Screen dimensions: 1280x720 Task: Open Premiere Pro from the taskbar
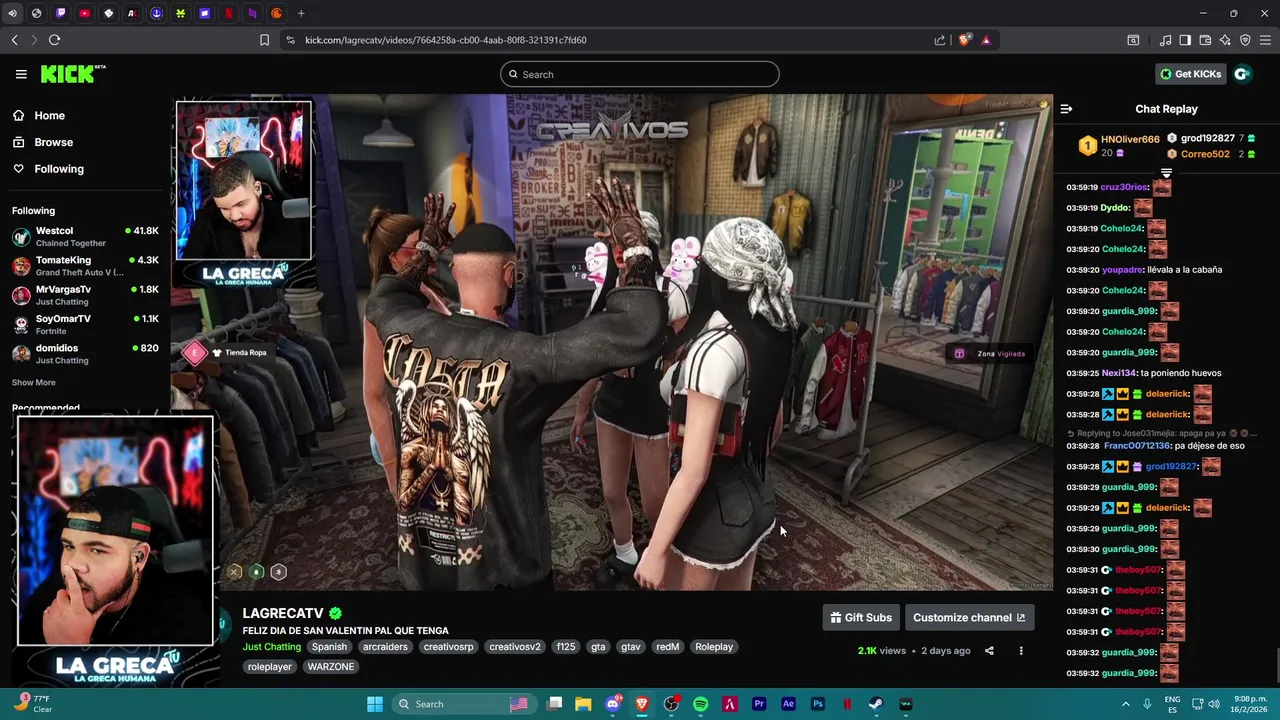tap(759, 704)
